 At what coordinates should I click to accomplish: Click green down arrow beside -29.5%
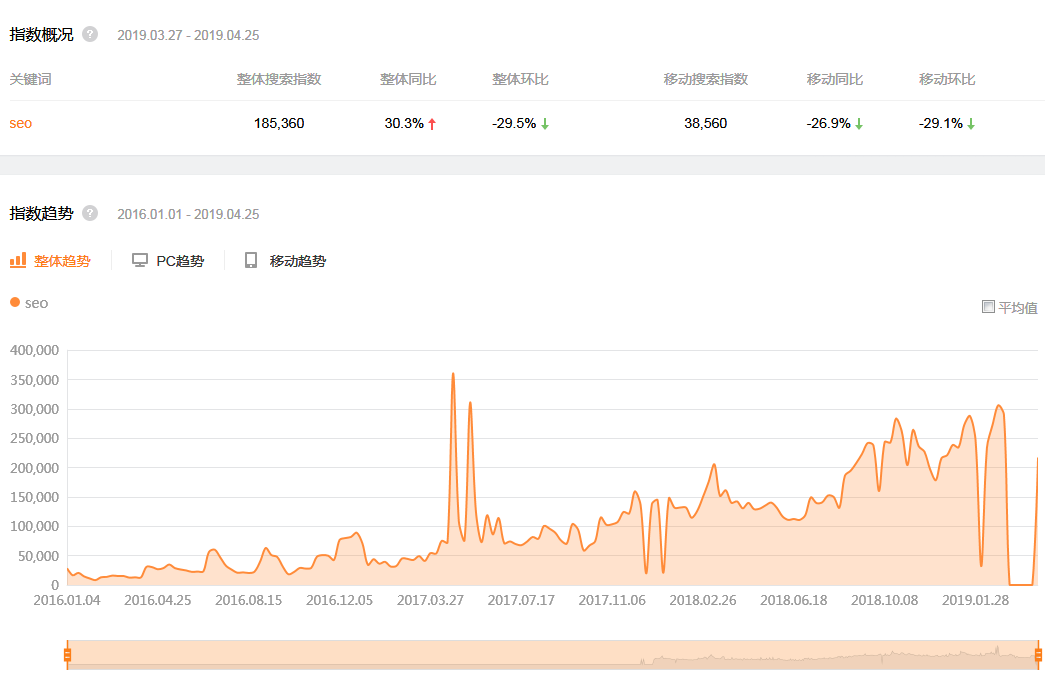coord(545,124)
